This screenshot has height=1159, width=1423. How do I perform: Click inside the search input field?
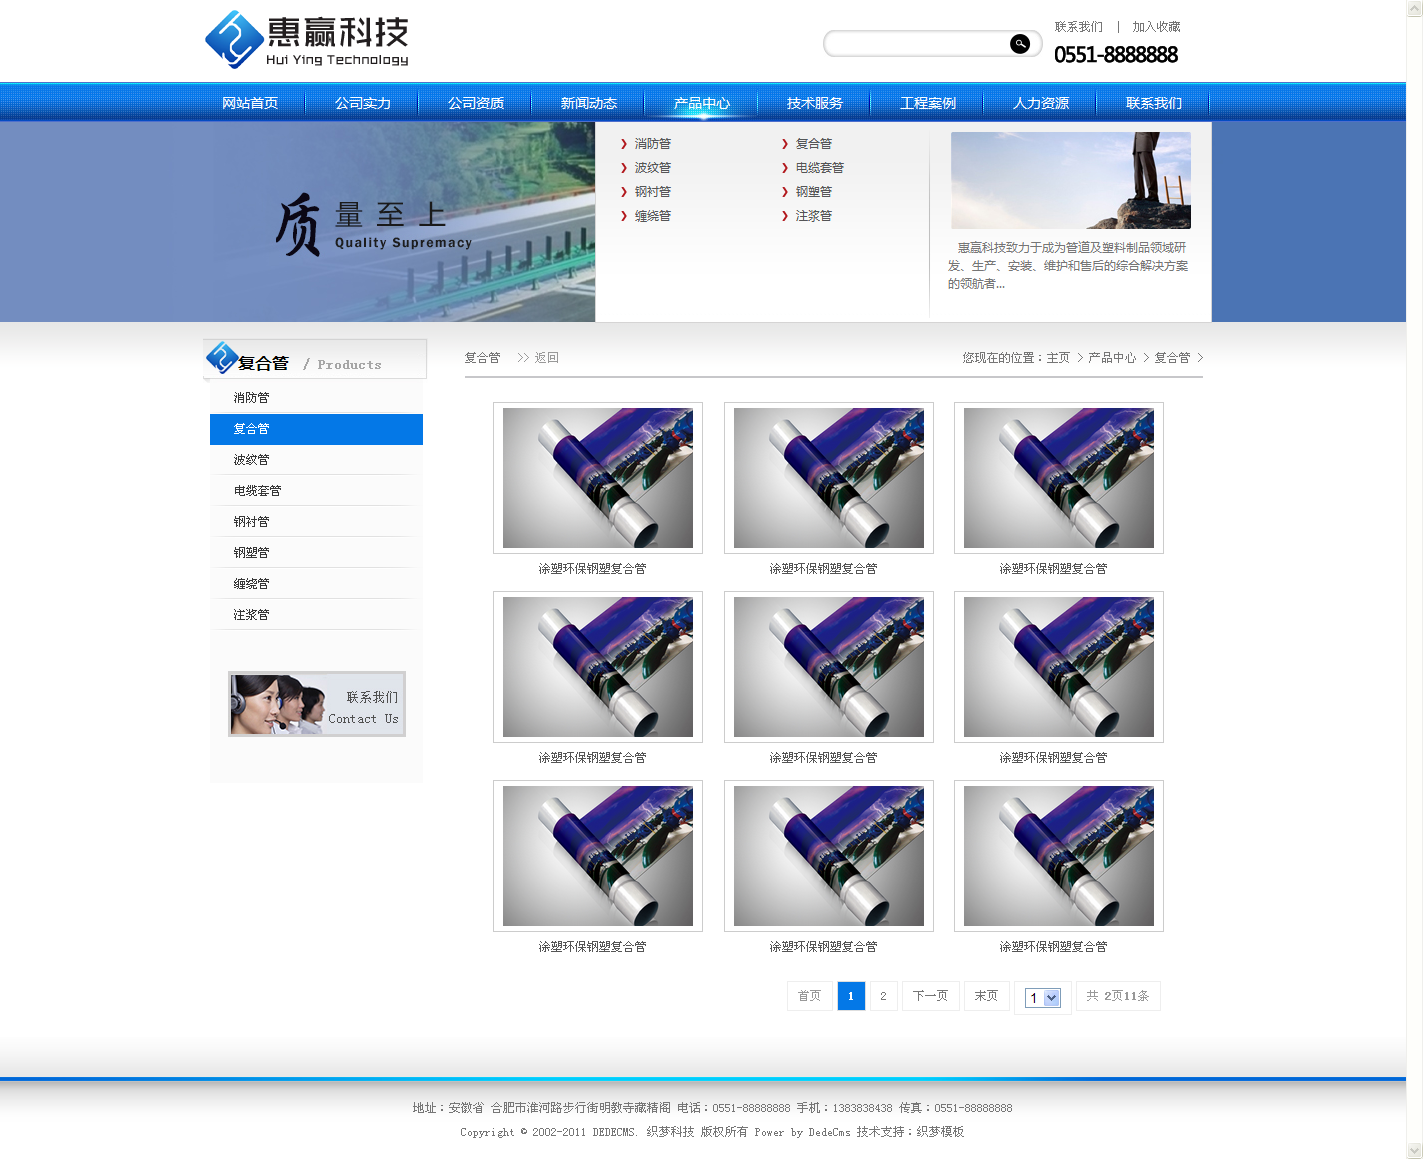(x=915, y=44)
